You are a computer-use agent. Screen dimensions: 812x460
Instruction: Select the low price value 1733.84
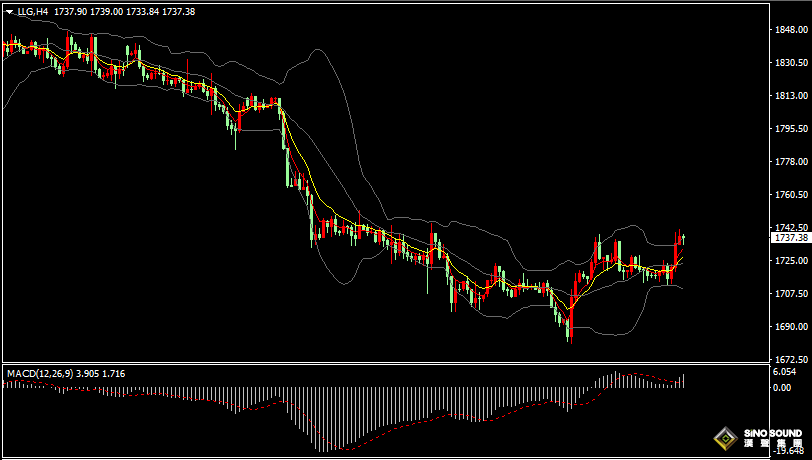142,11
